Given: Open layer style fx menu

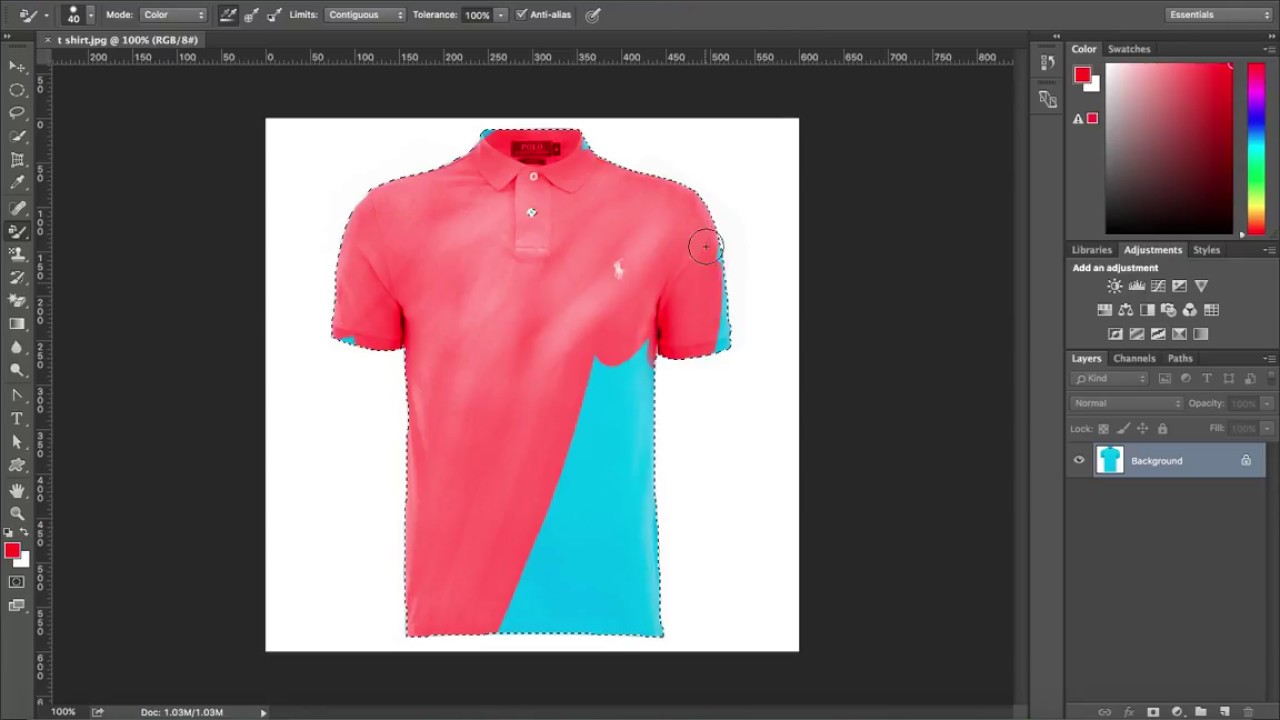Looking at the screenshot, I should pyautogui.click(x=1128, y=712).
